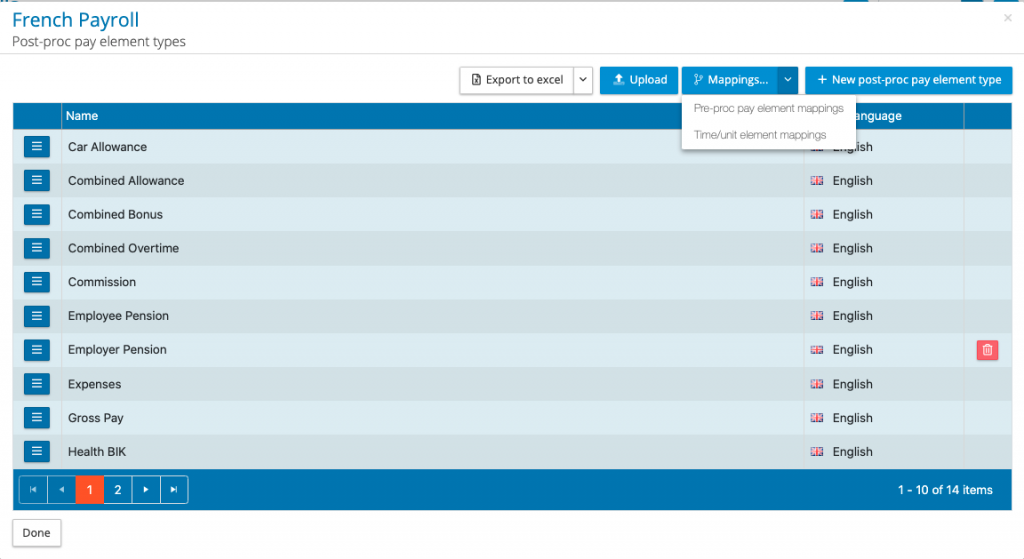Collapse the Mappings dropdown arrow
This screenshot has height=559, width=1024.
coord(788,80)
